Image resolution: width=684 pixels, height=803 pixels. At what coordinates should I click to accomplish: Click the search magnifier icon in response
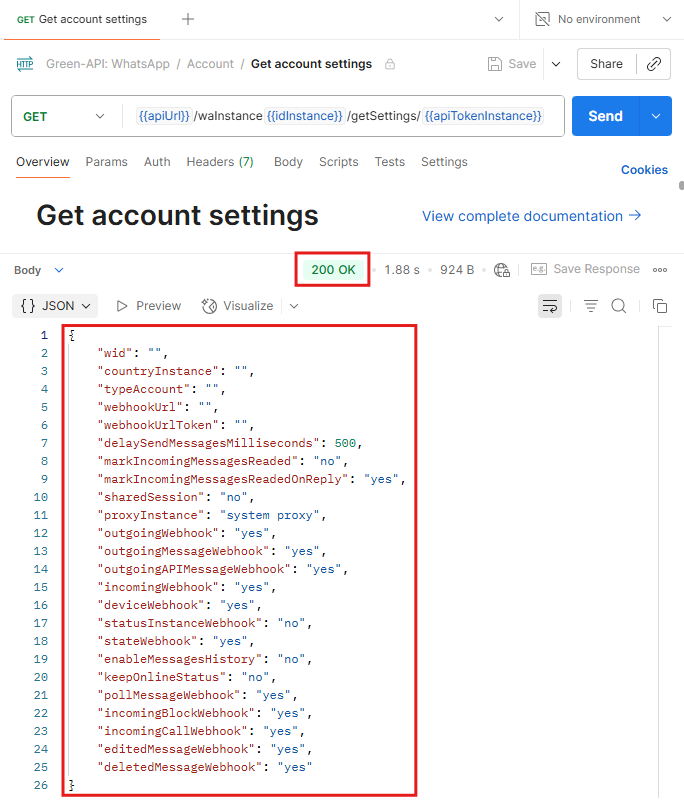pyautogui.click(x=619, y=306)
